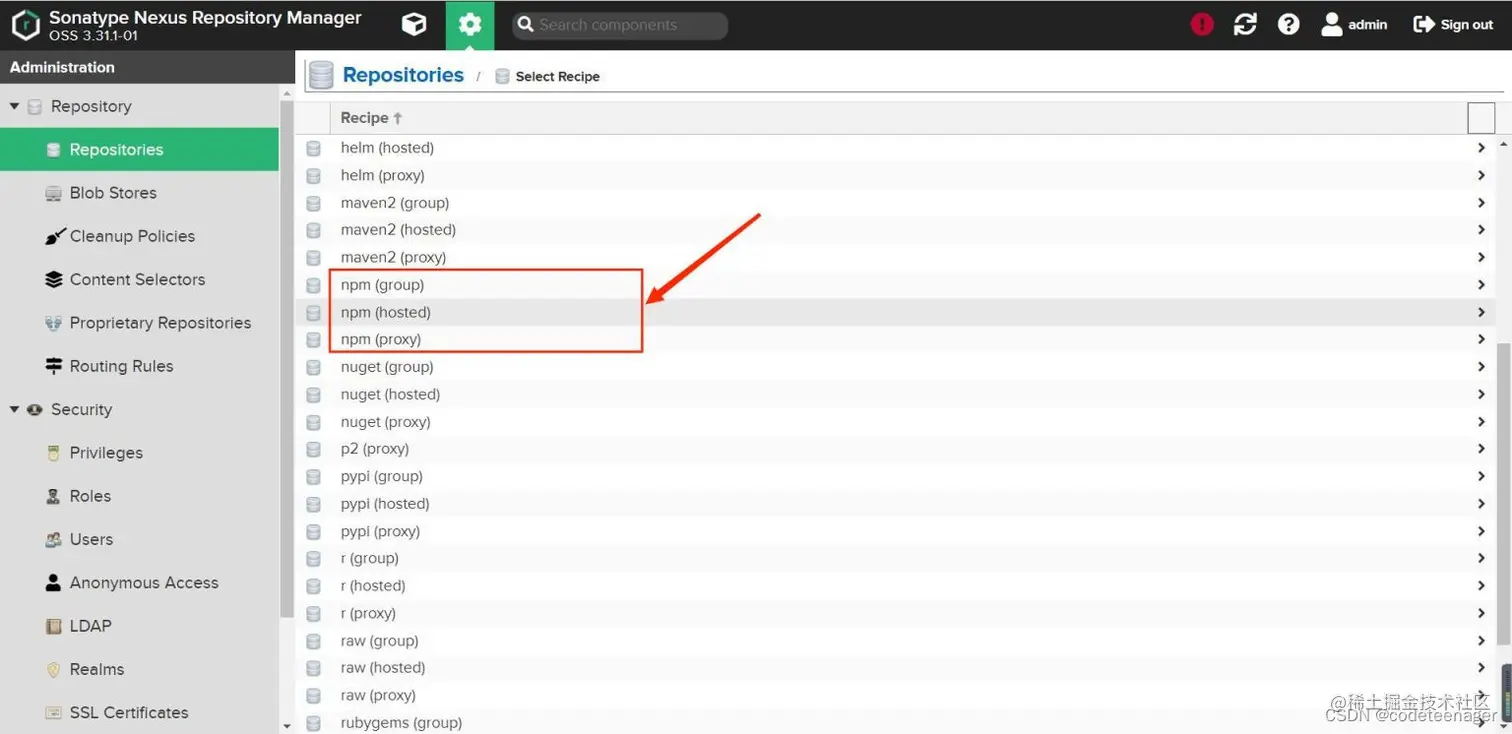This screenshot has height=734, width=1512.
Task: Open chevron arrow on p2 (proxy) row
Action: click(x=1481, y=449)
